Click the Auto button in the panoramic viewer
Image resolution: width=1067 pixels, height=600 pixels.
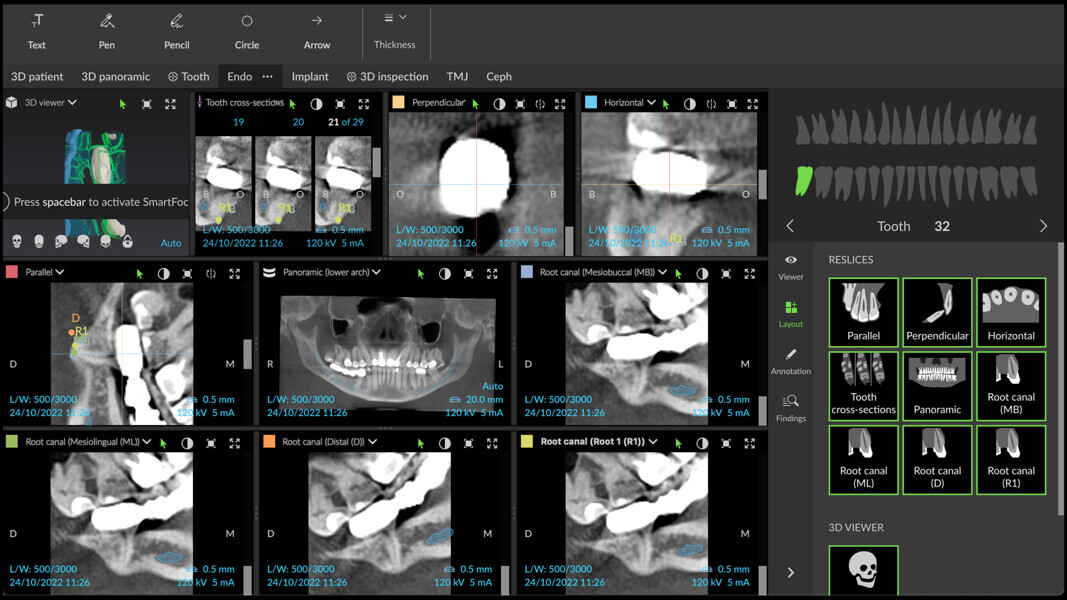[x=492, y=386]
